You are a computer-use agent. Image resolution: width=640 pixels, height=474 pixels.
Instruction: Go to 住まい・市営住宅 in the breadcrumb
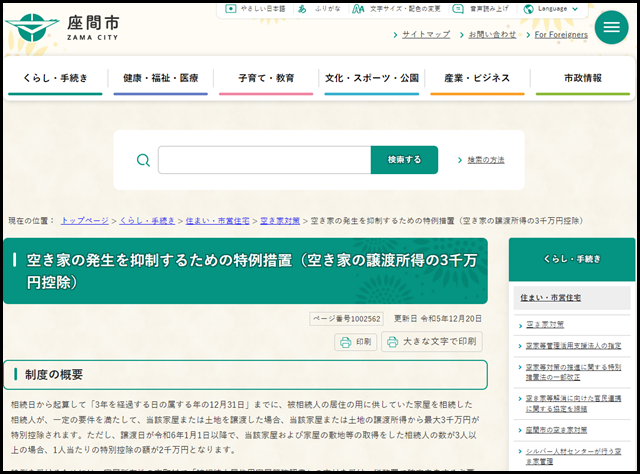pyautogui.click(x=218, y=221)
